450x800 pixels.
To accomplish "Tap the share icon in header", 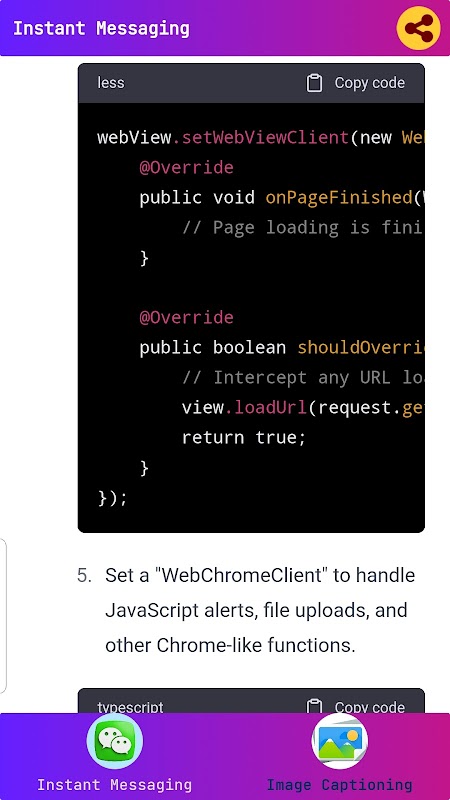I will pyautogui.click(x=418, y=28).
